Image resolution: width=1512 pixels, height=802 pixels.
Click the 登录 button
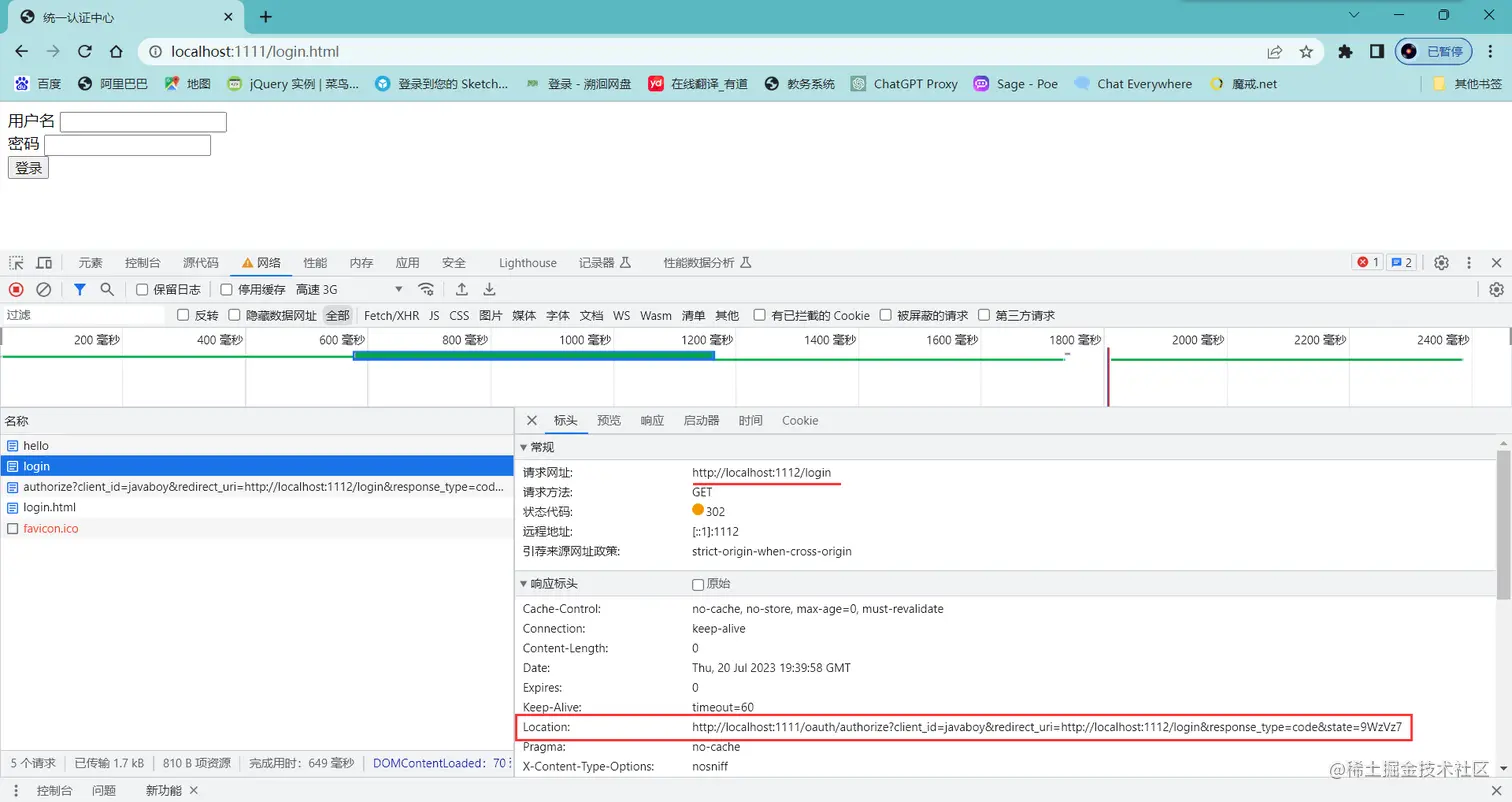[28, 168]
